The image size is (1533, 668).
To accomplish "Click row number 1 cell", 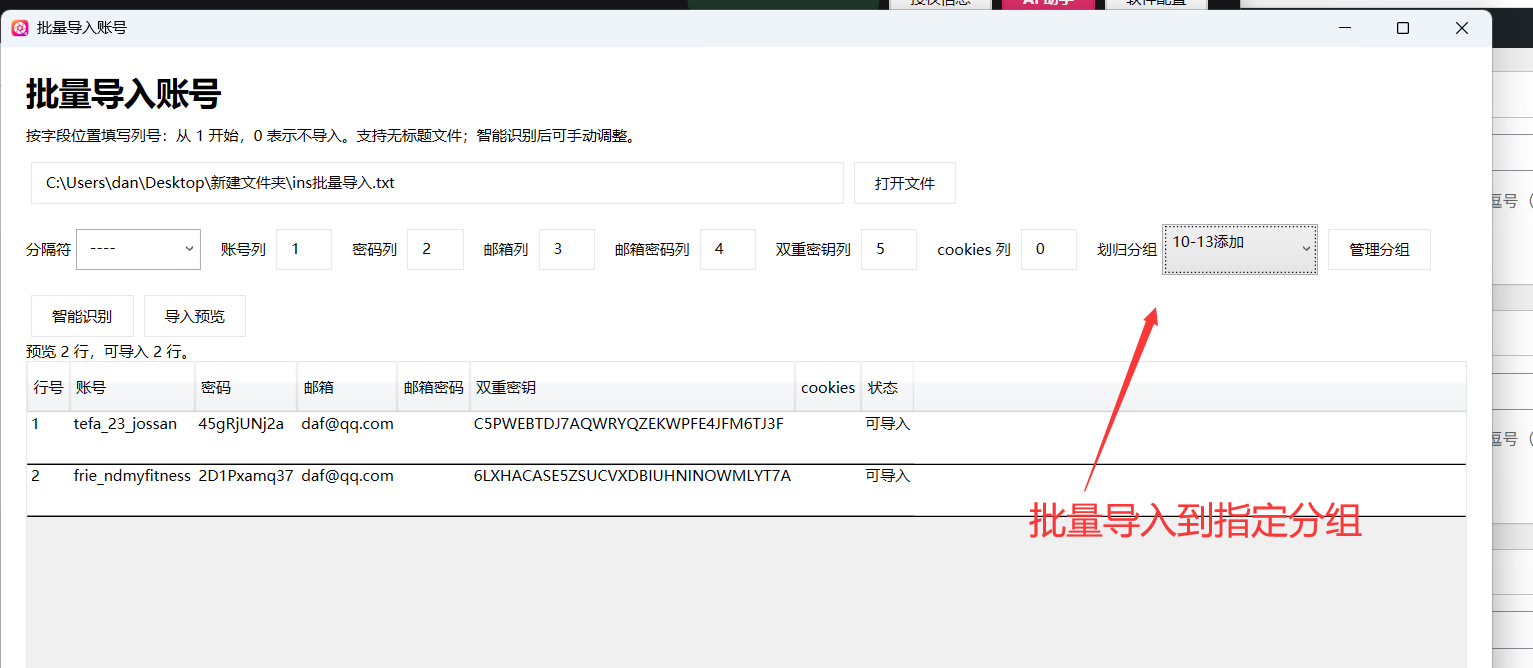I will click(36, 424).
